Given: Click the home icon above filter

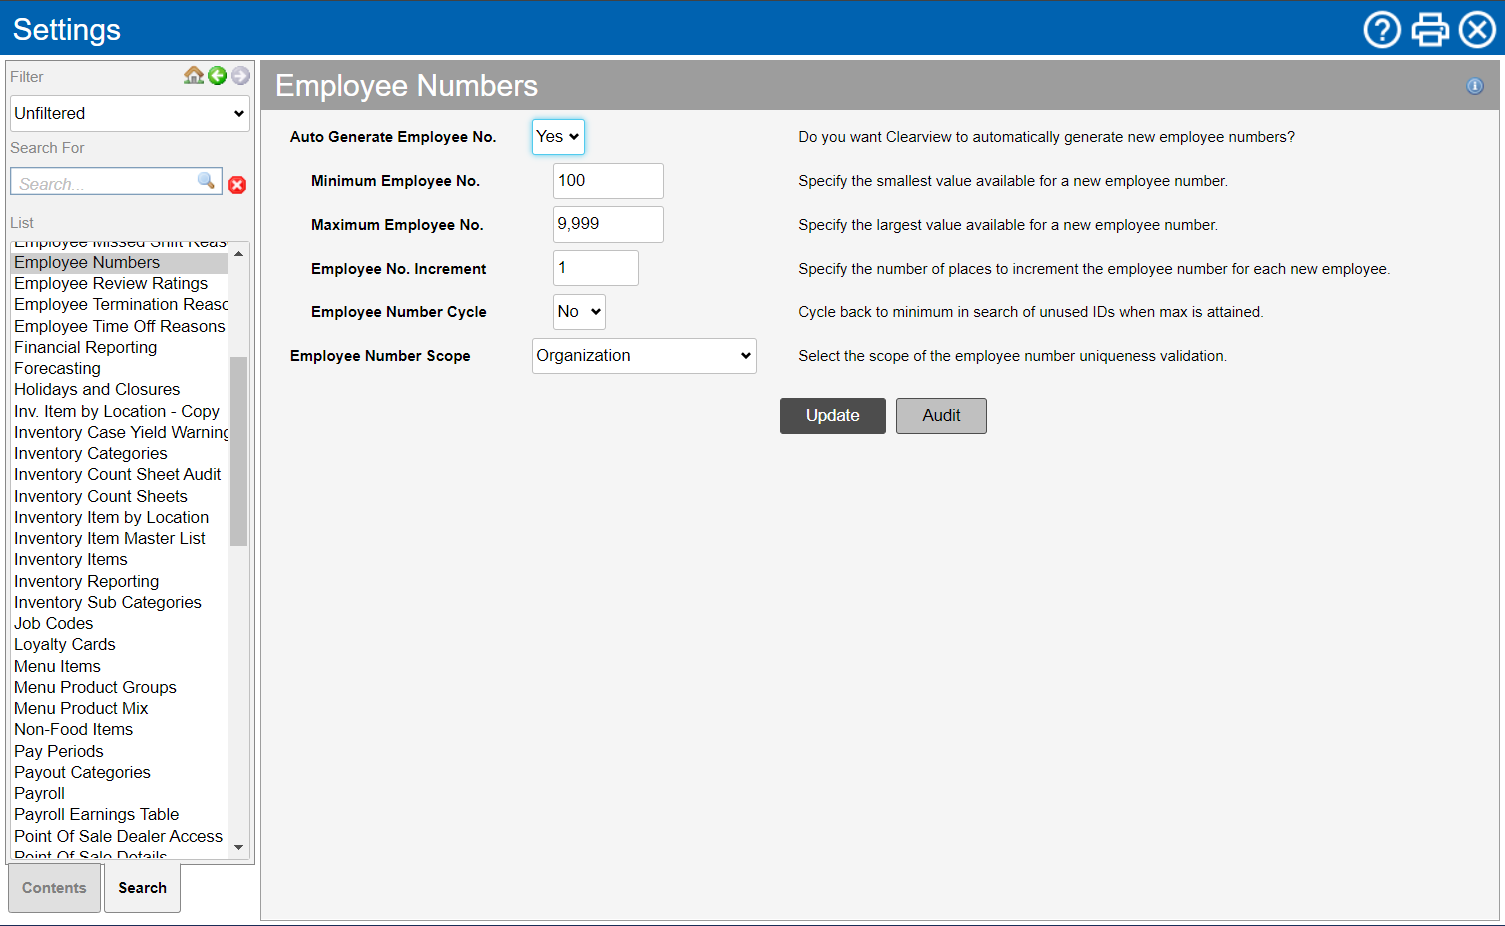Looking at the screenshot, I should (194, 76).
